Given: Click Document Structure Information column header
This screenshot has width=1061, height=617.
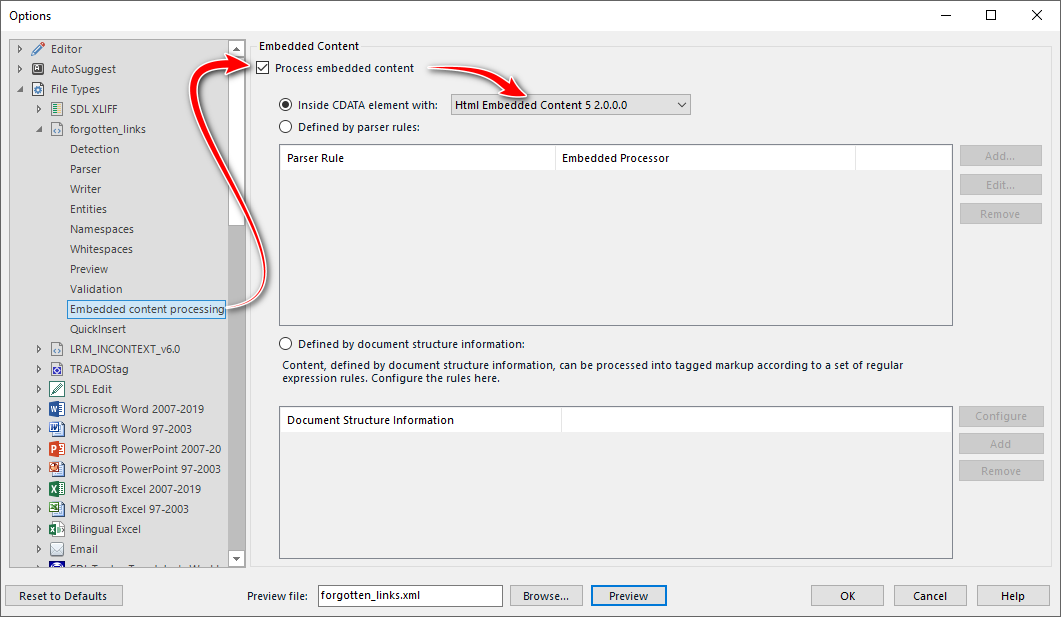Looking at the screenshot, I should coord(421,420).
